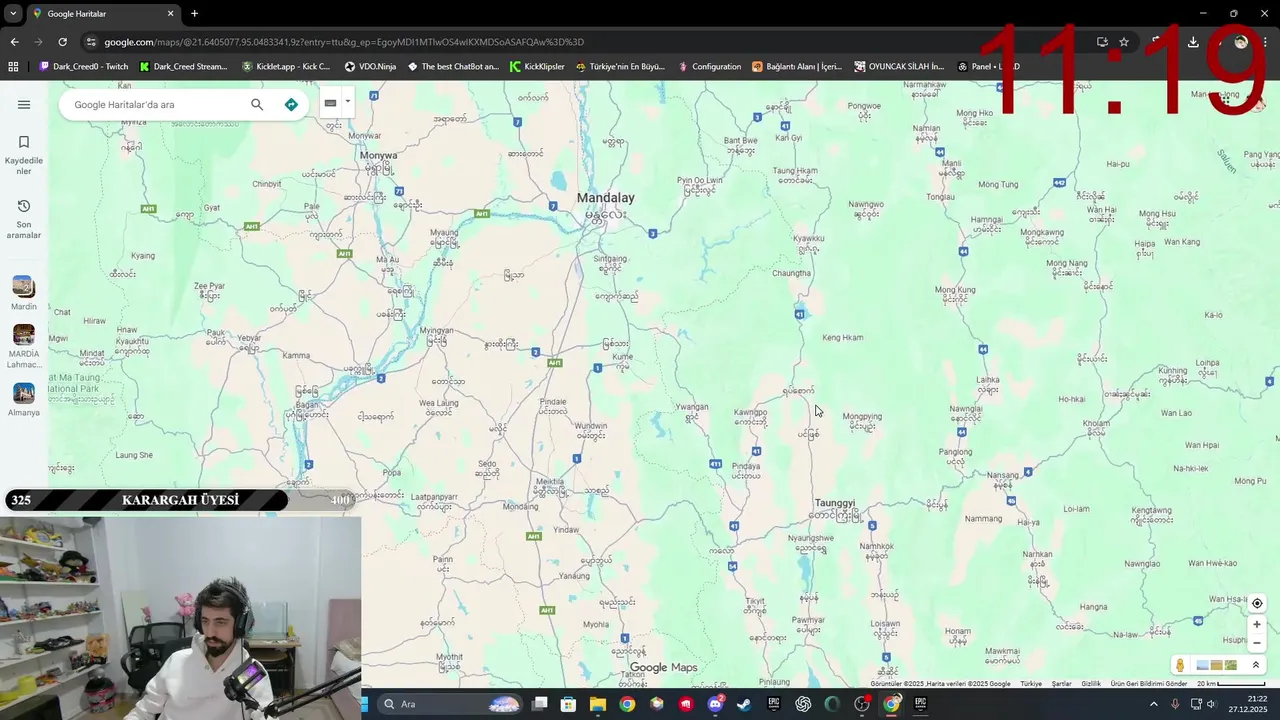Zoom in with the plus button
Screen dimensions: 1280x720
1257,625
